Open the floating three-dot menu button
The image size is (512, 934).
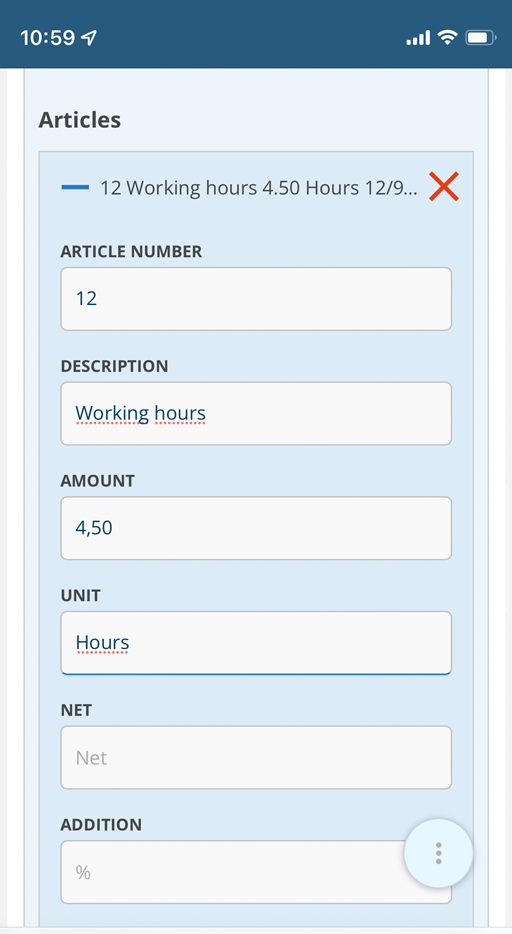(x=438, y=854)
